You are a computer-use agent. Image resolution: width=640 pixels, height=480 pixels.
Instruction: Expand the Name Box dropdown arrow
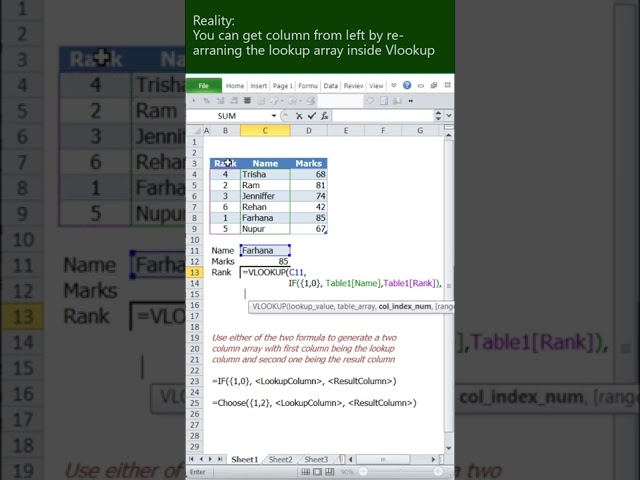point(274,116)
